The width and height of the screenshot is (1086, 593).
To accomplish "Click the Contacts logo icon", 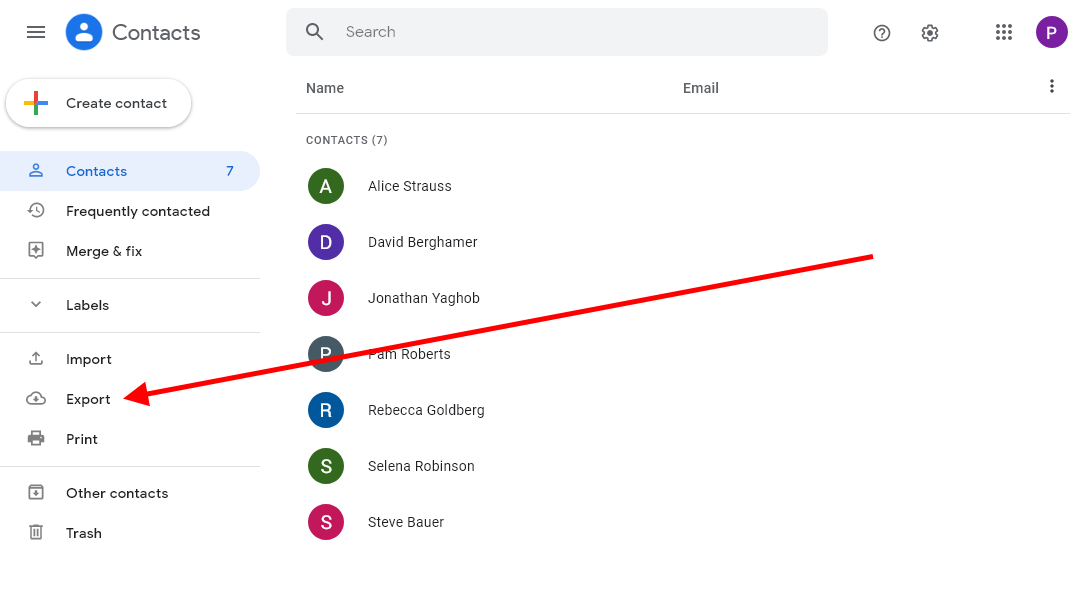I will (x=84, y=32).
